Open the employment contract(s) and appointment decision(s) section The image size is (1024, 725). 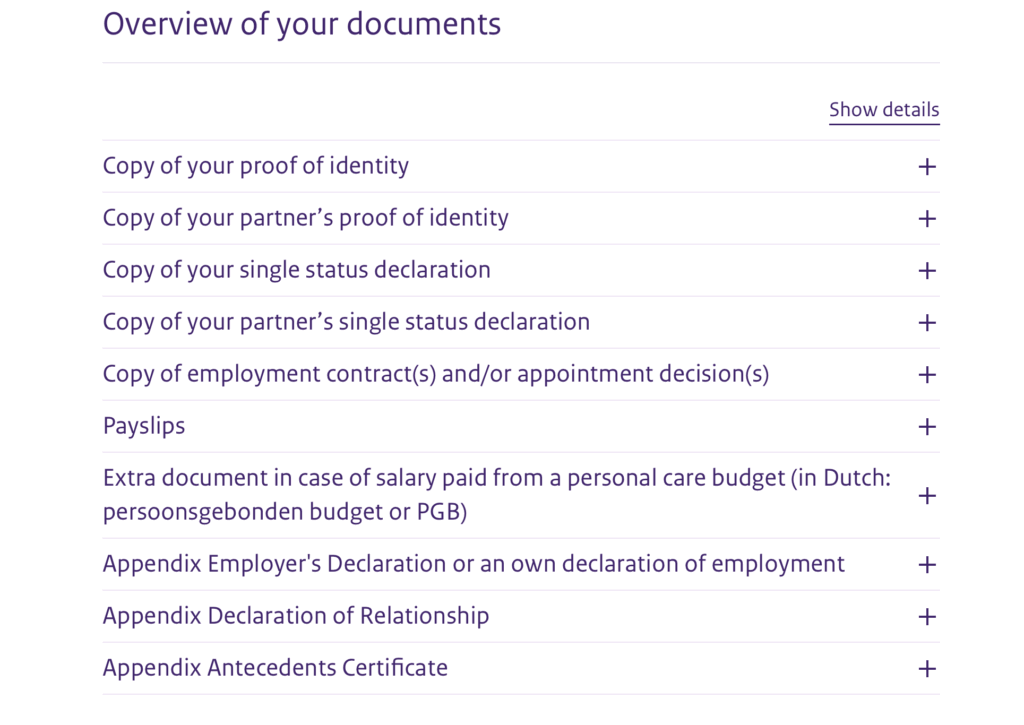pyautogui.click(x=436, y=374)
